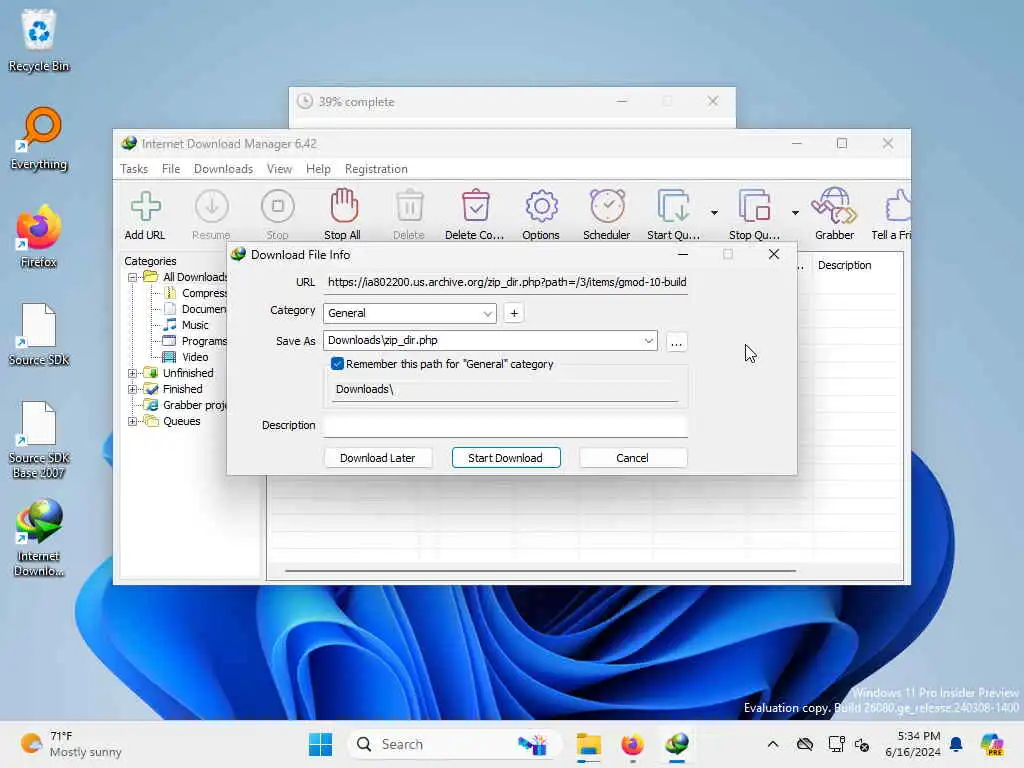Open Windows Start menu
The height and width of the screenshot is (768, 1024).
[320, 744]
